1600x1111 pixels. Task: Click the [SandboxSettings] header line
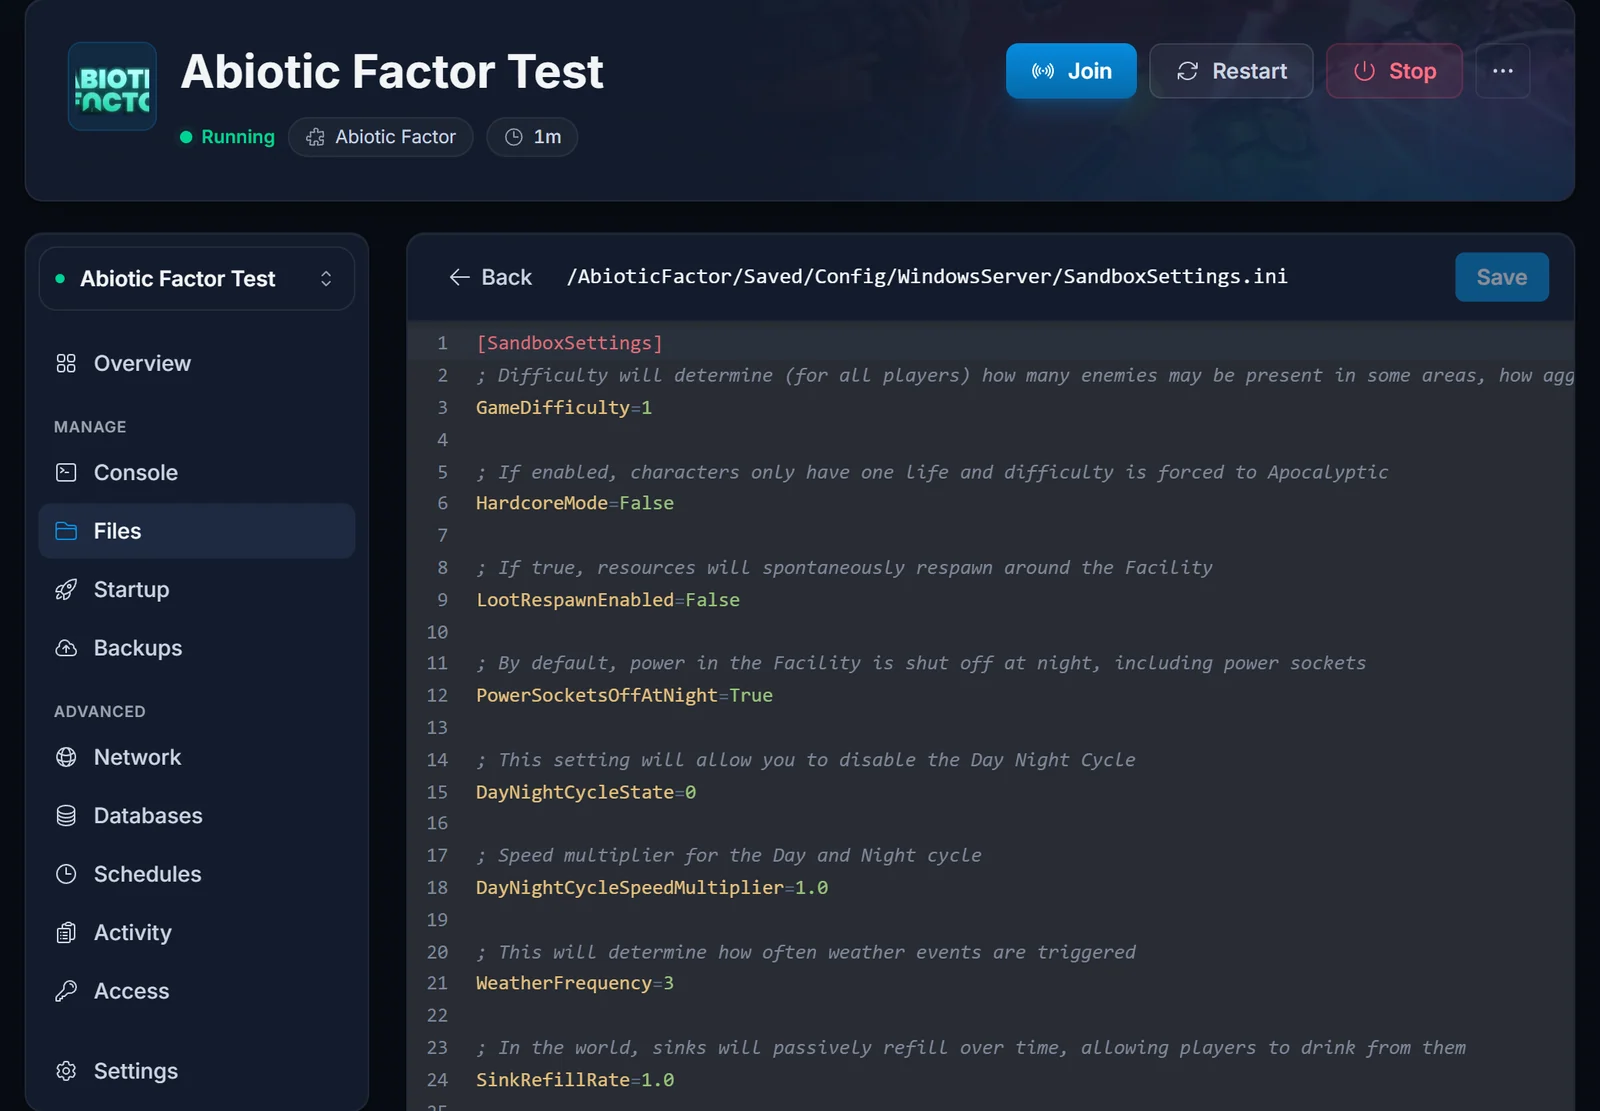point(569,343)
